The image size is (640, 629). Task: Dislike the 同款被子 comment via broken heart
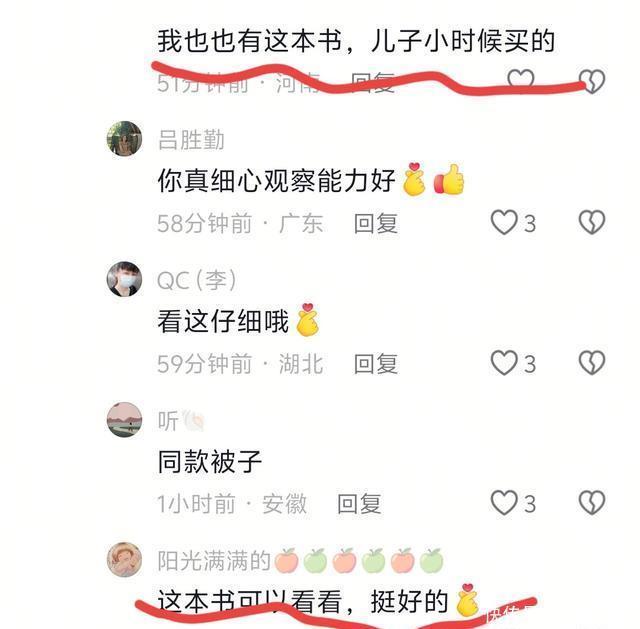pos(592,502)
